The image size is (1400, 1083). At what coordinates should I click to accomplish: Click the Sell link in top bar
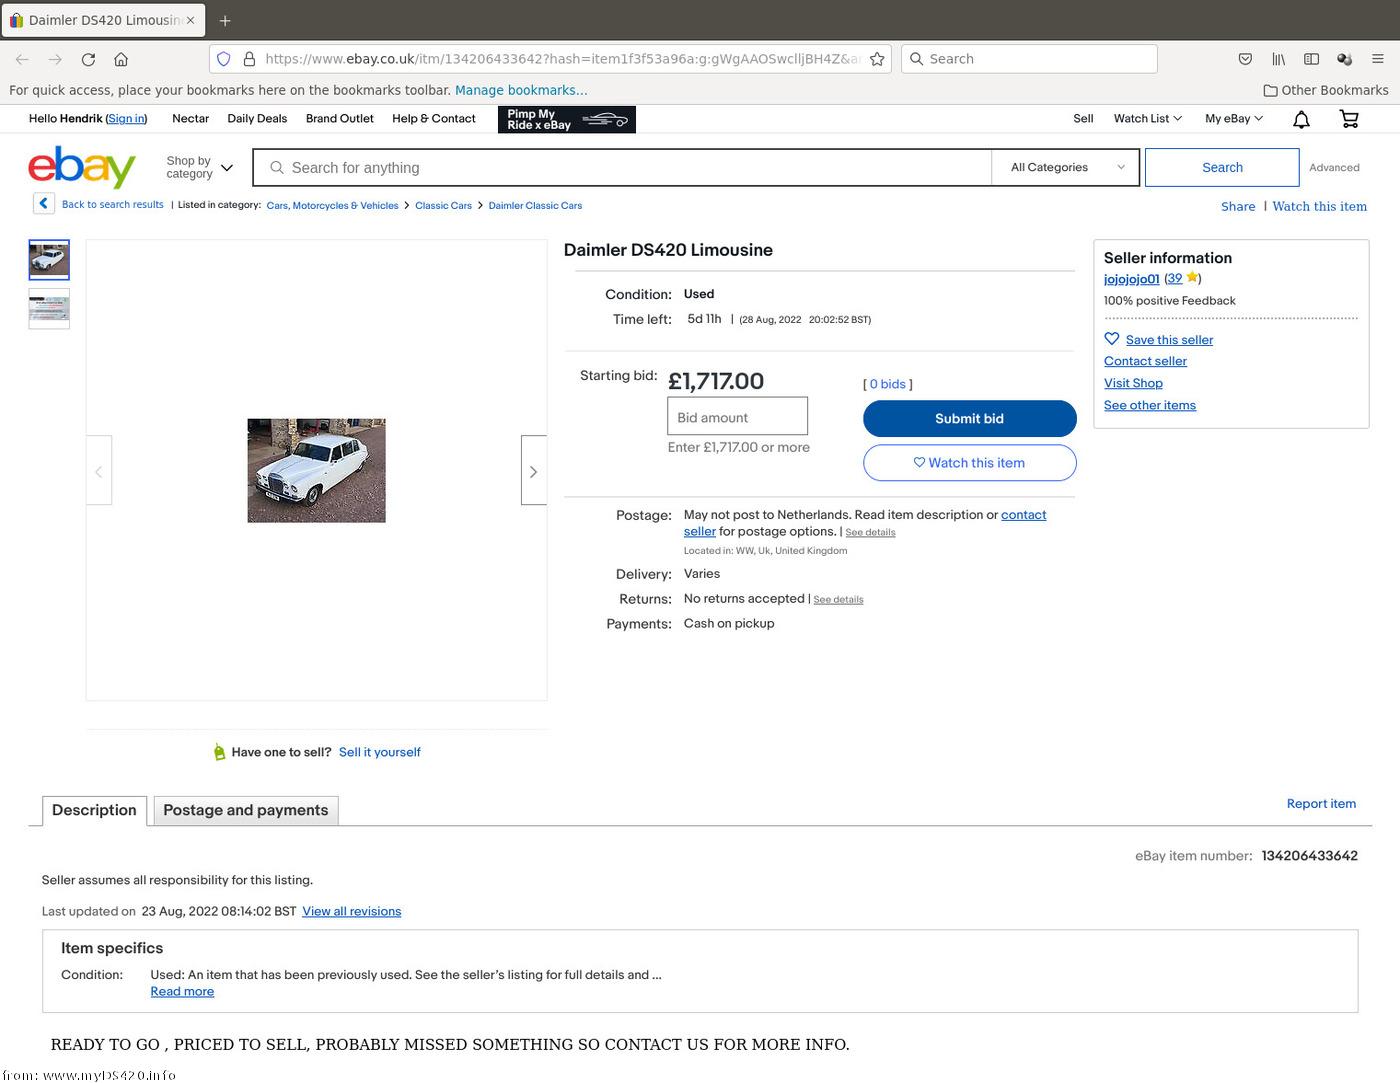[1083, 118]
